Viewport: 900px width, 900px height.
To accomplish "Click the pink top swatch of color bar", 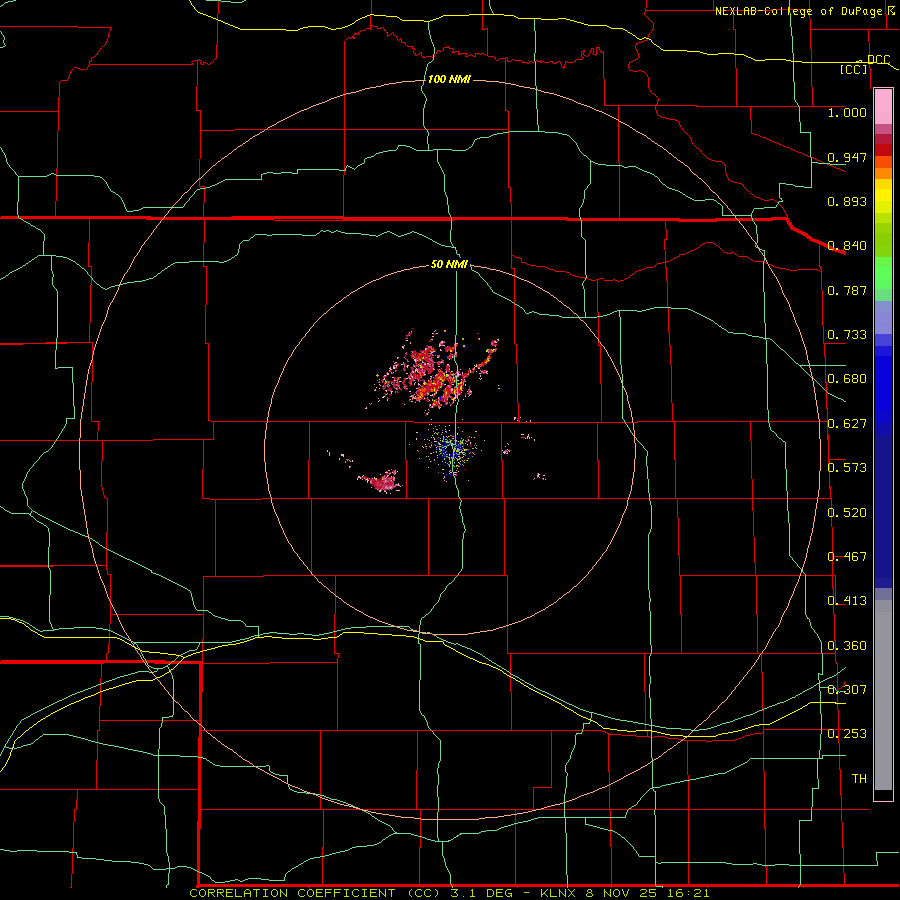I will 883,107.
